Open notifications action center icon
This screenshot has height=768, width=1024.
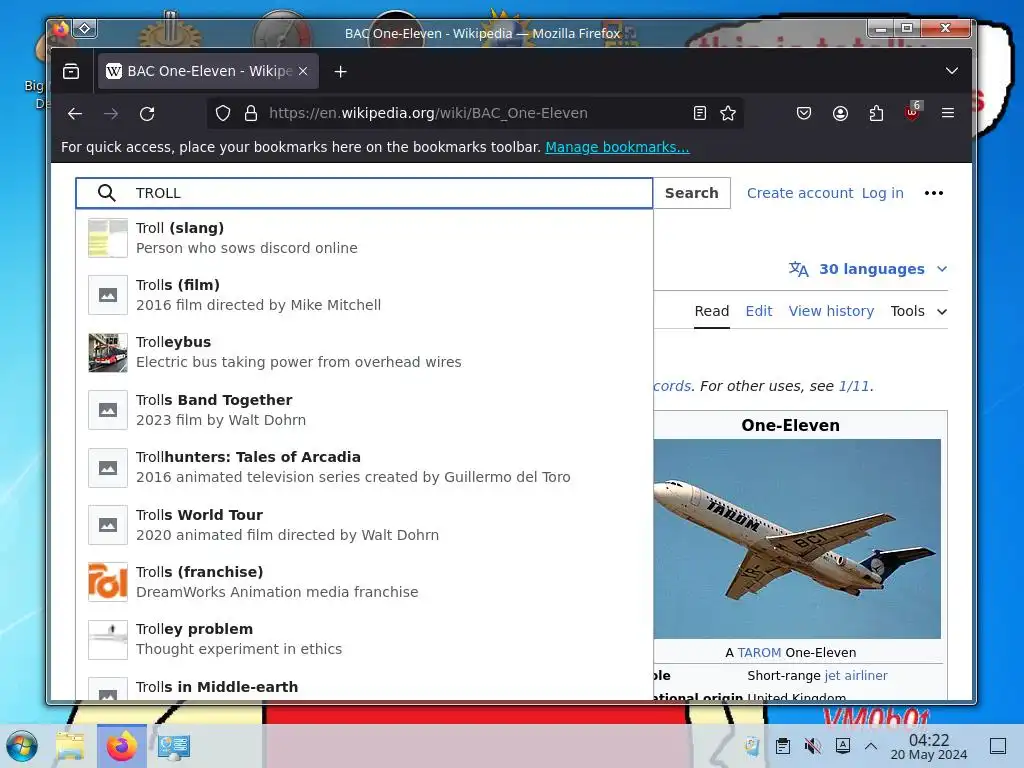click(x=998, y=746)
